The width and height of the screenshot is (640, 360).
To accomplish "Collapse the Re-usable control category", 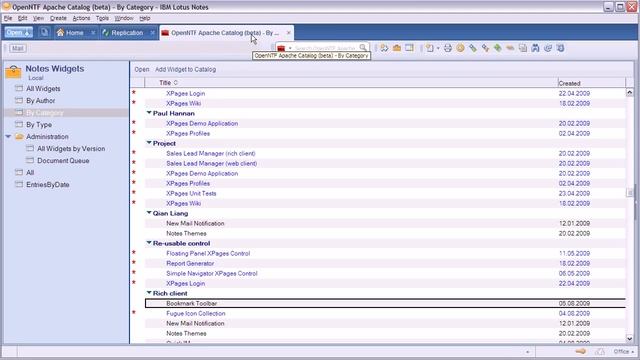I will [x=149, y=243].
